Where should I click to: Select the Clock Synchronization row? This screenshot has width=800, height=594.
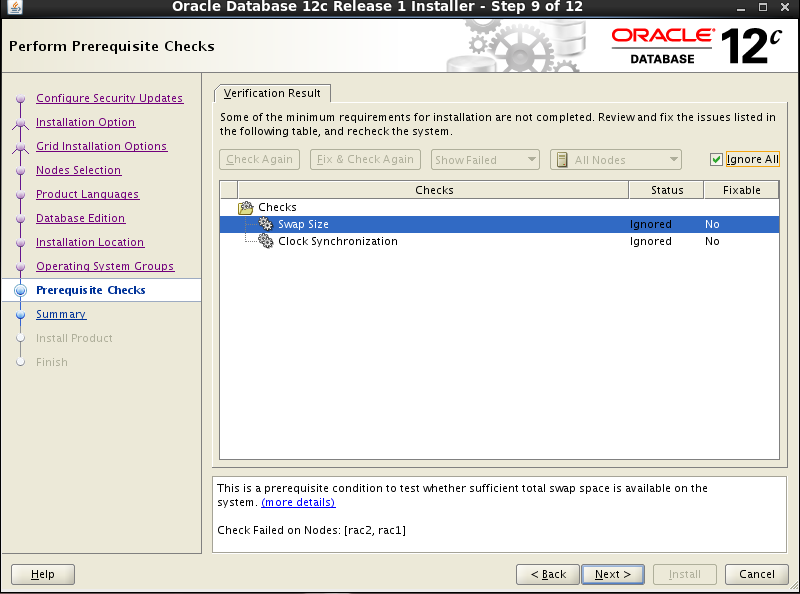499,241
